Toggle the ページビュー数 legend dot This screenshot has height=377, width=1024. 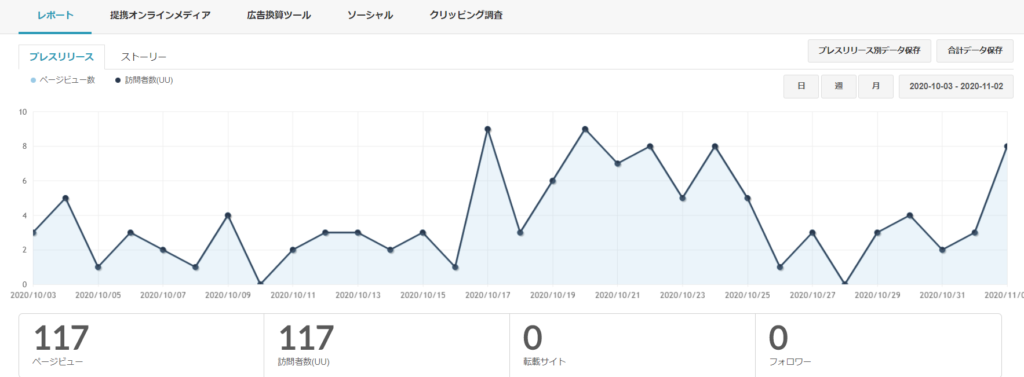[33, 80]
